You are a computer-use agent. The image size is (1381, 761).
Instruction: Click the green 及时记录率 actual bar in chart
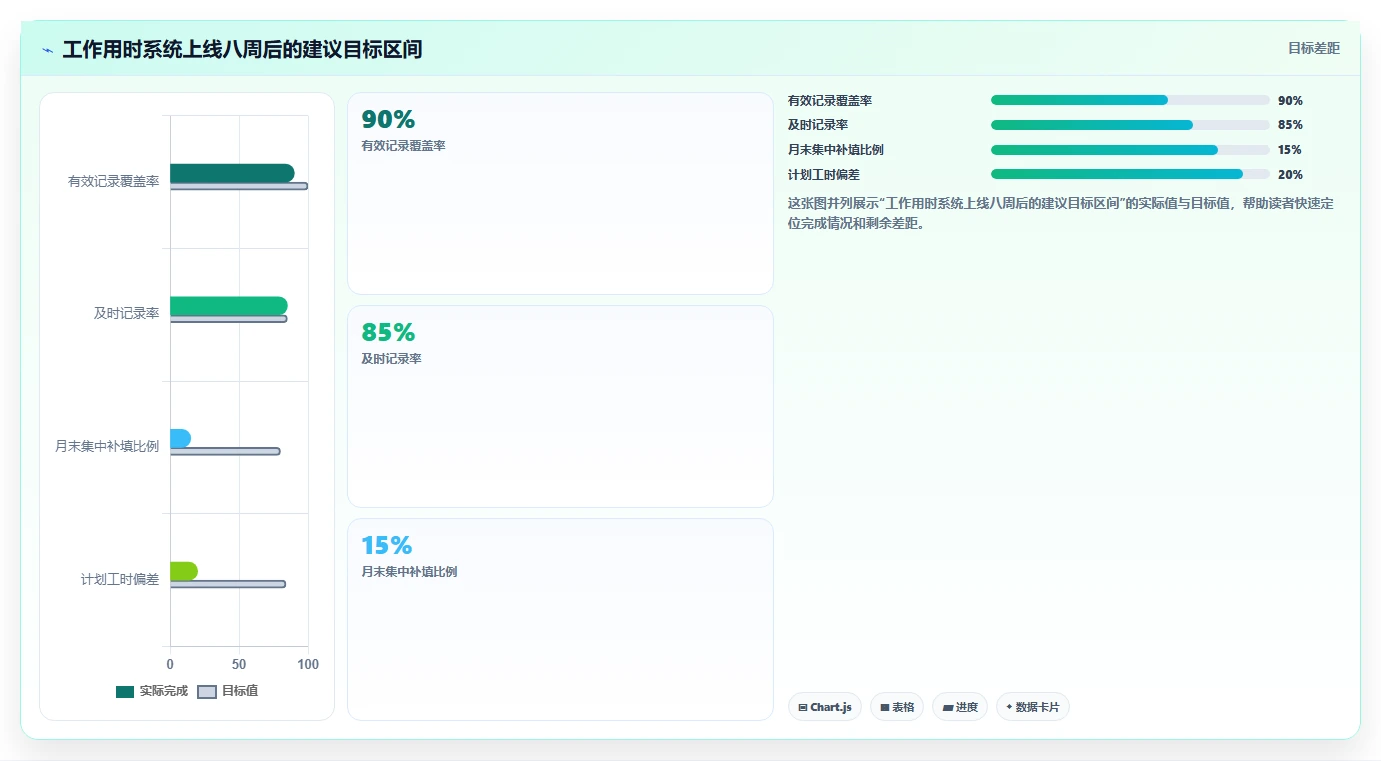[229, 306]
